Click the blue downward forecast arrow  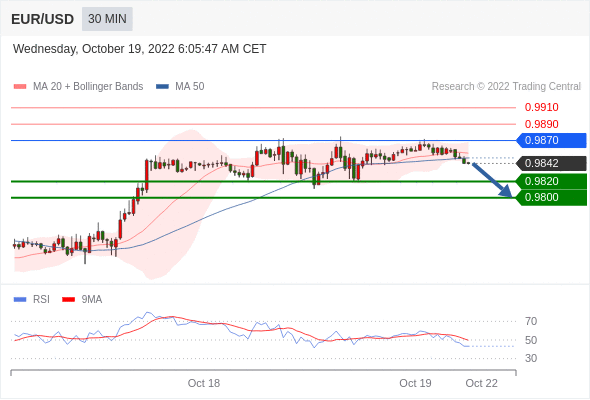tap(492, 180)
